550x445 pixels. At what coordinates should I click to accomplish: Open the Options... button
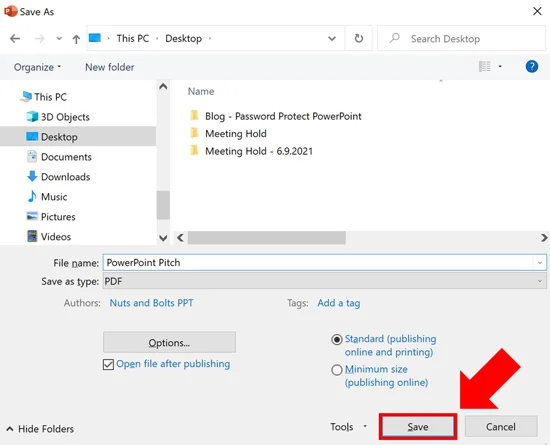(169, 342)
